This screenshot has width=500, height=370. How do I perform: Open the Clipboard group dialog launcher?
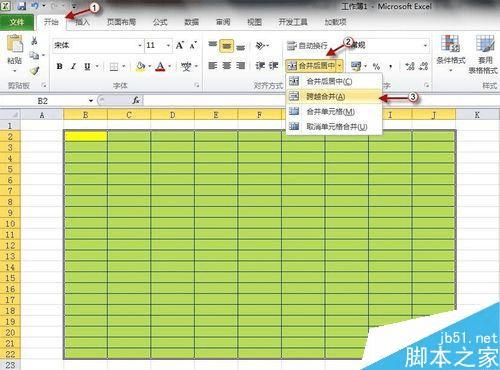tap(44, 86)
